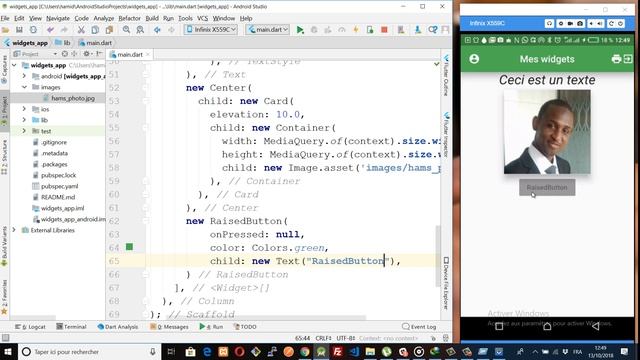The height and width of the screenshot is (360, 640).
Task: Expand the ios folder in tree
Action: click(24, 109)
